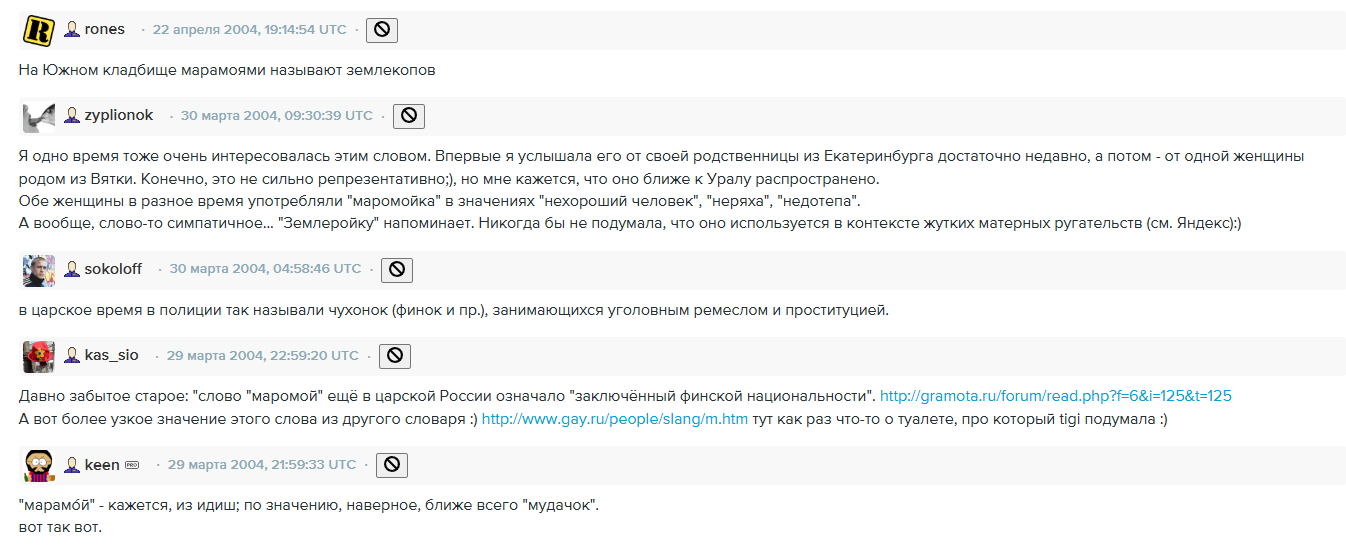Click the user icon before rones
This screenshot has height=546, width=1346.
click(72, 30)
